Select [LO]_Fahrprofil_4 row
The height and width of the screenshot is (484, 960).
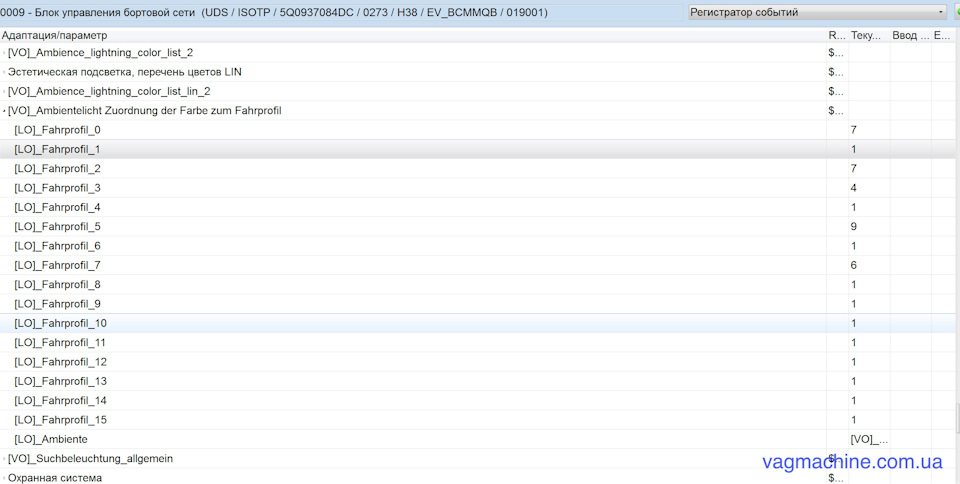[x=478, y=207]
